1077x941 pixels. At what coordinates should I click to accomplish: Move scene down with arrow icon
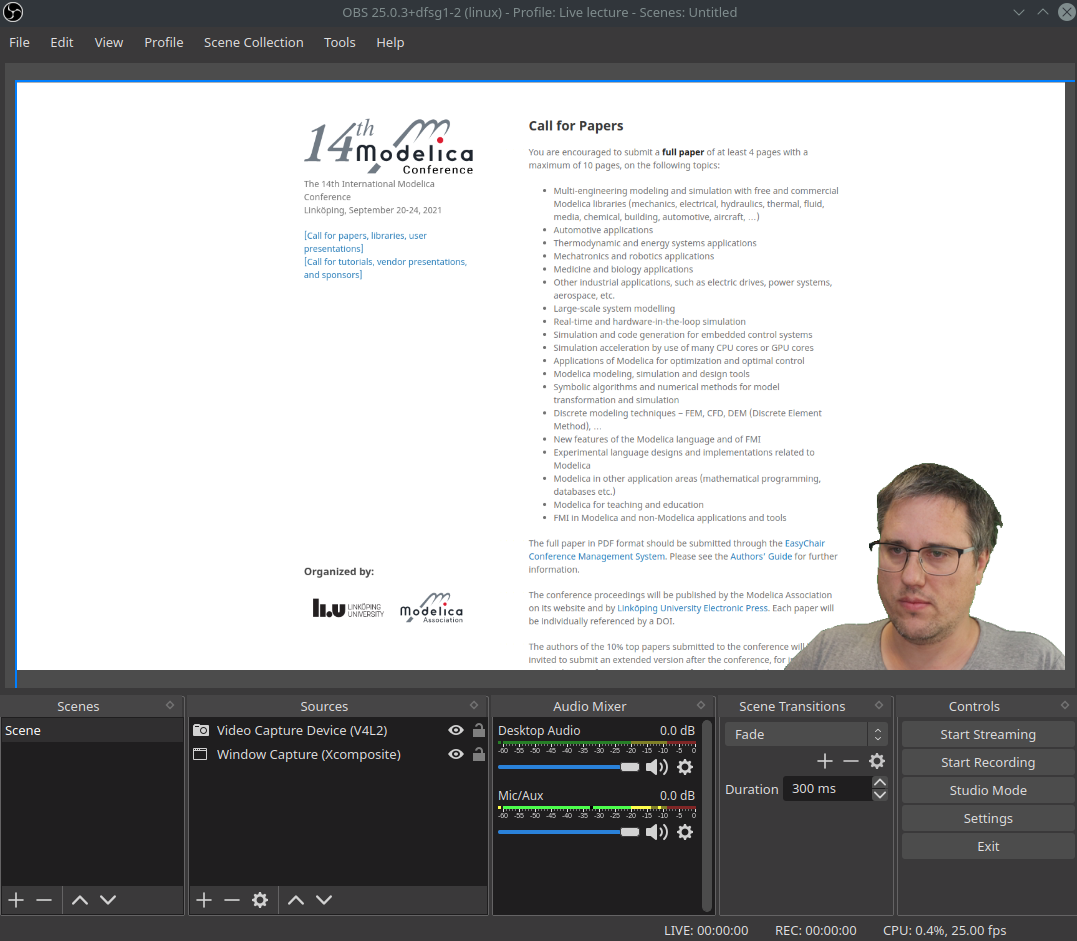tap(108, 900)
